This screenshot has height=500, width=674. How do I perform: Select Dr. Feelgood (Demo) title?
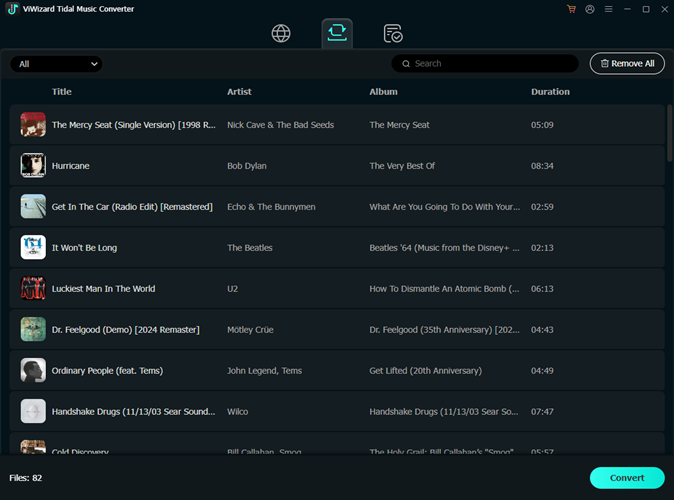click(x=126, y=330)
